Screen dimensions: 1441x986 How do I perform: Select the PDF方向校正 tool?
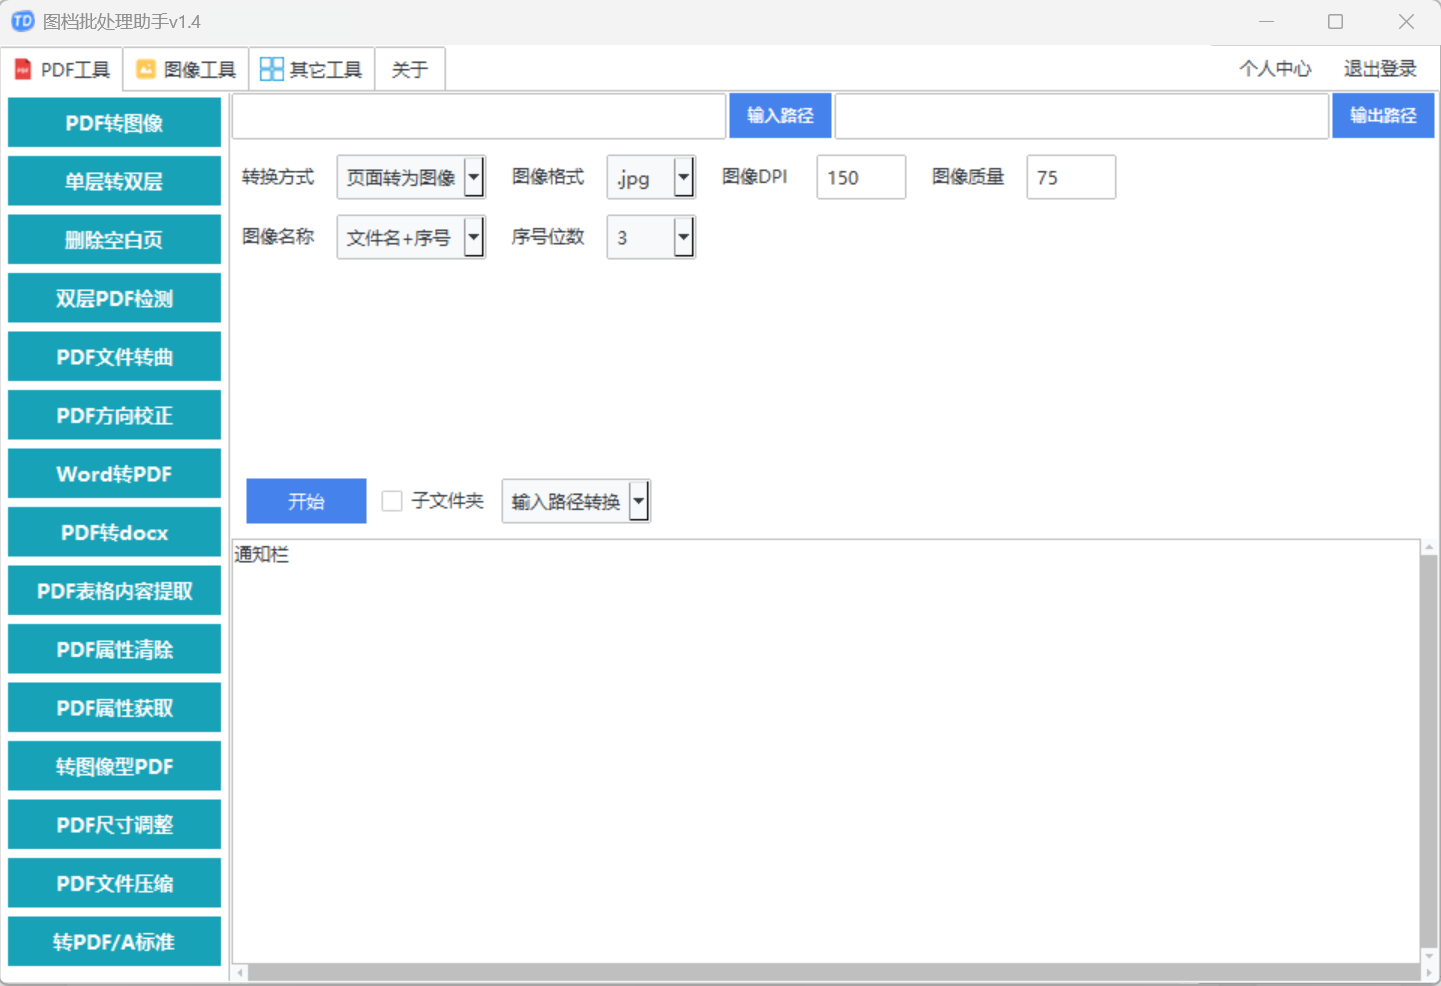[x=114, y=415]
